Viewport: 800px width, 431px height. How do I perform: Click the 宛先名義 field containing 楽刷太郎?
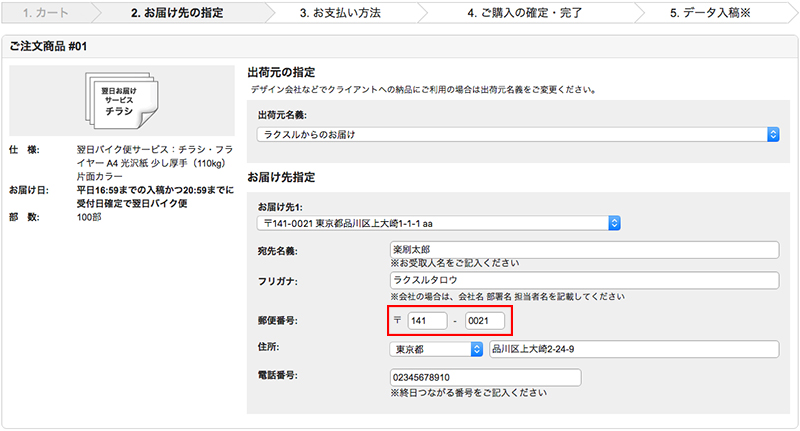[584, 250]
